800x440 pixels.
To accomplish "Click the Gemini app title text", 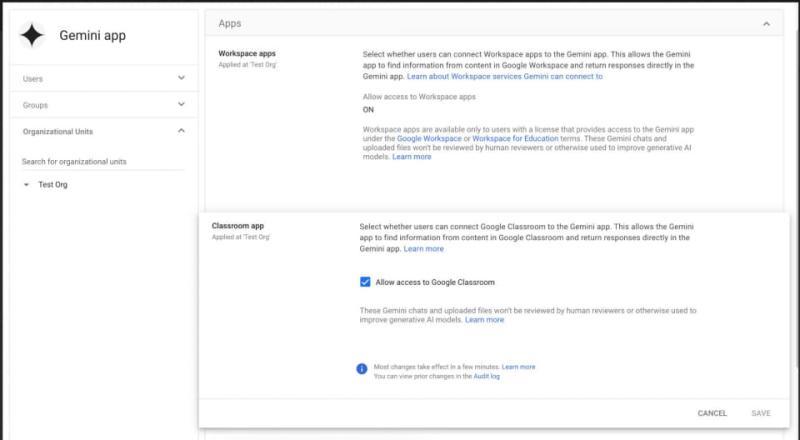I will click(x=92, y=35).
